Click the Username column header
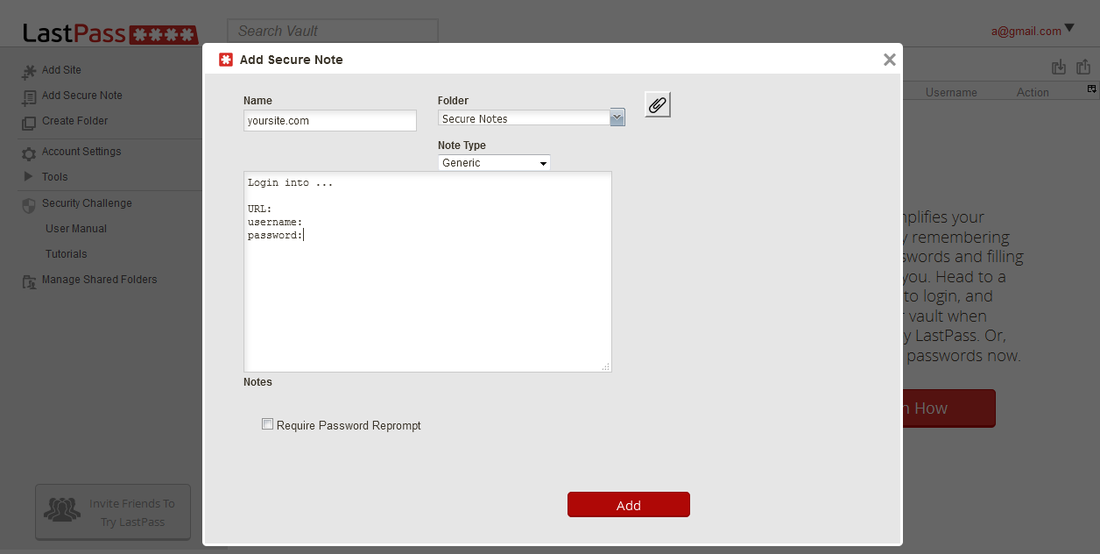This screenshot has width=1100, height=554. 951,93
